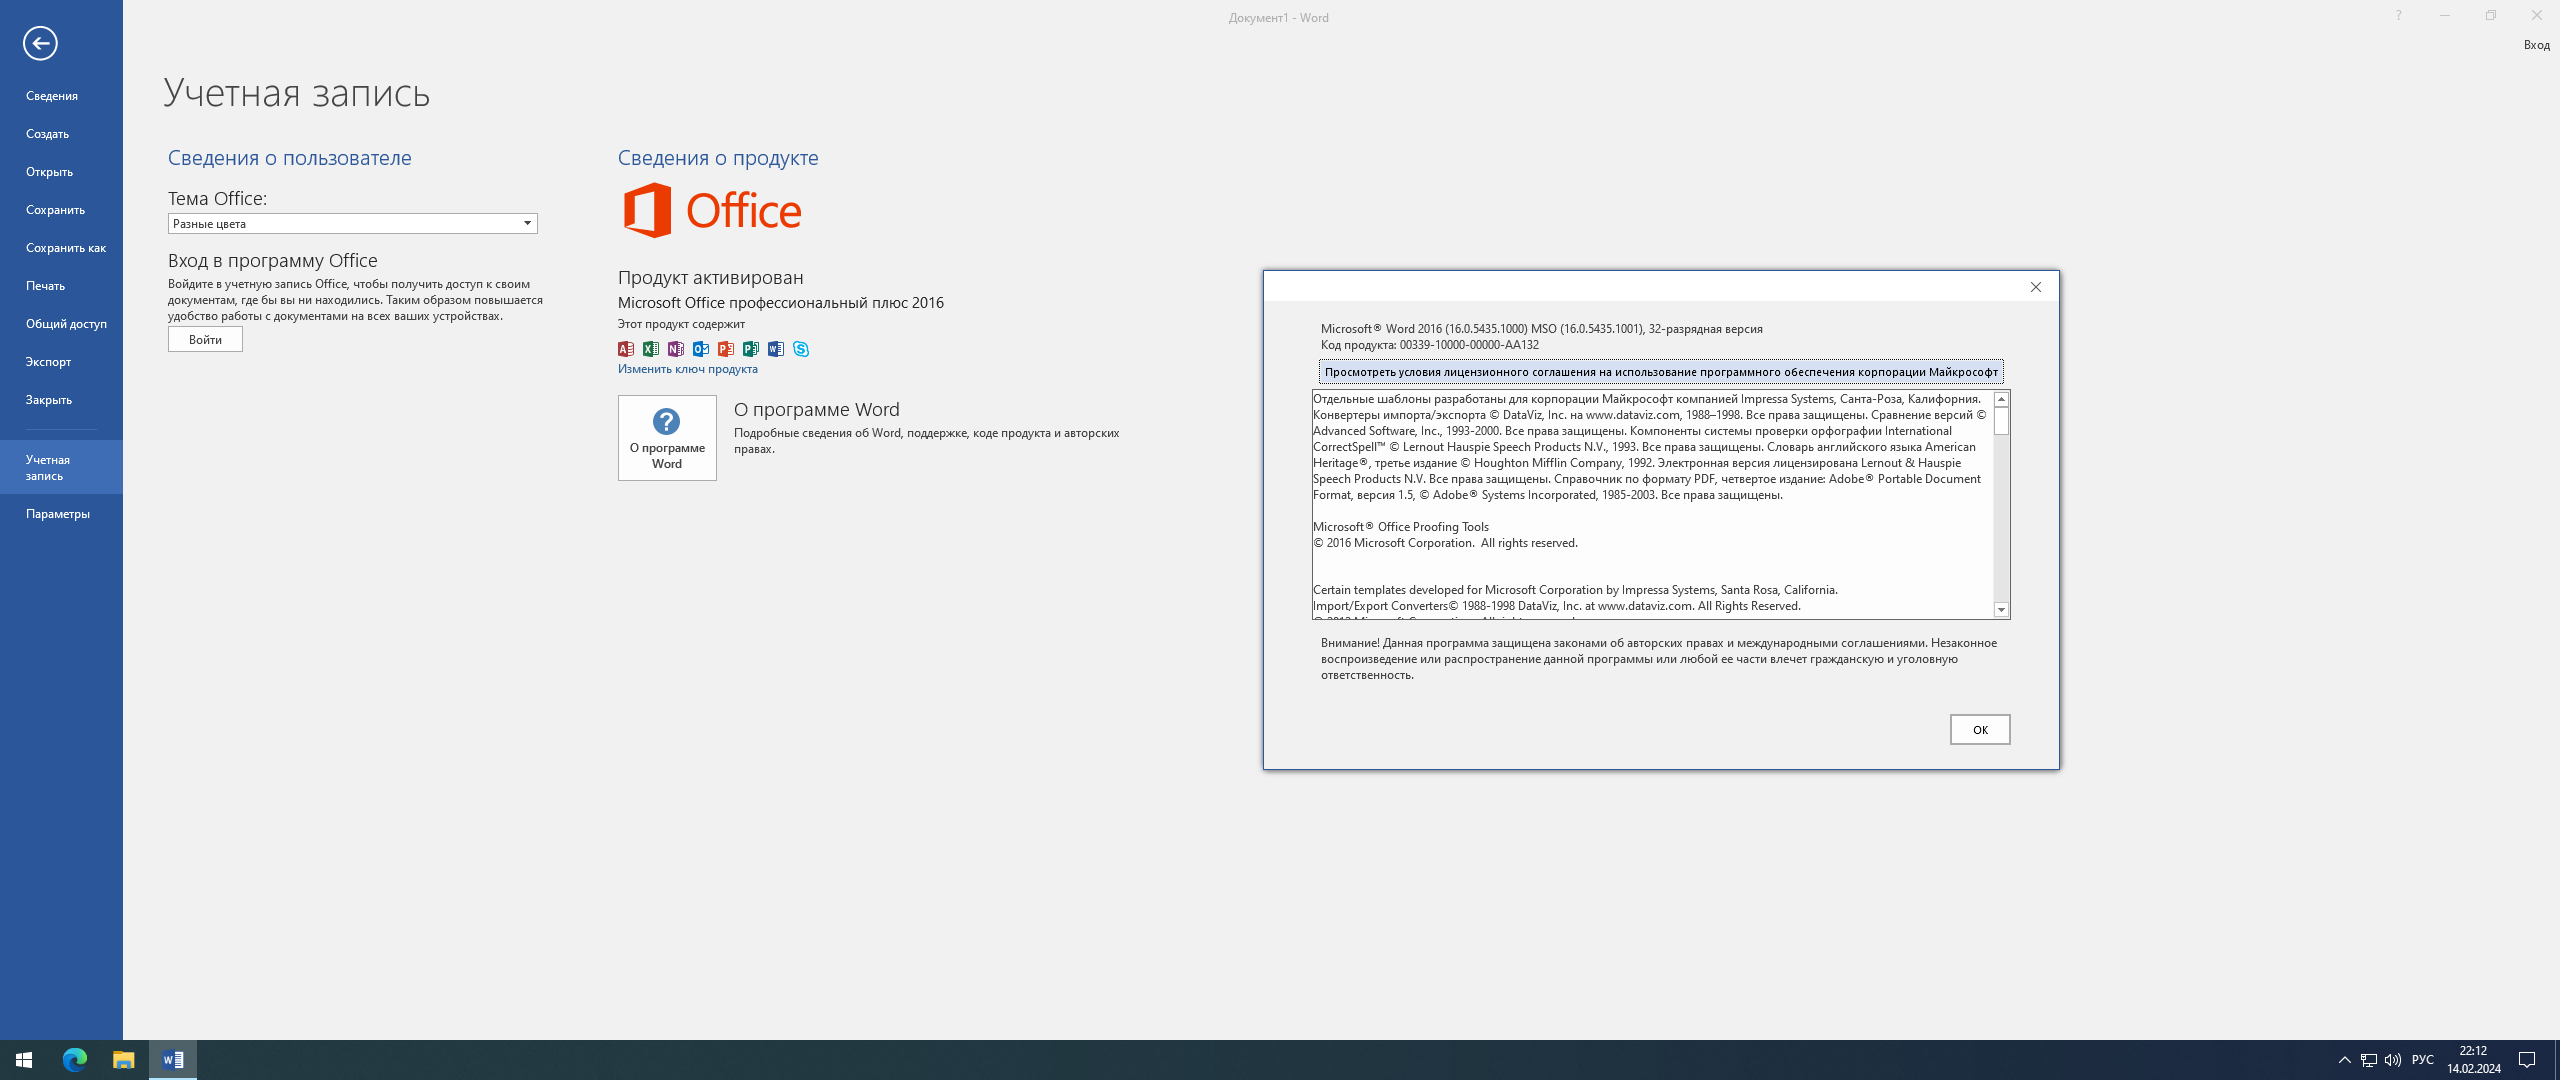Viewport: 2560px width, 1080px height.
Task: Click the Skype for Business icon
Action: pos(801,349)
